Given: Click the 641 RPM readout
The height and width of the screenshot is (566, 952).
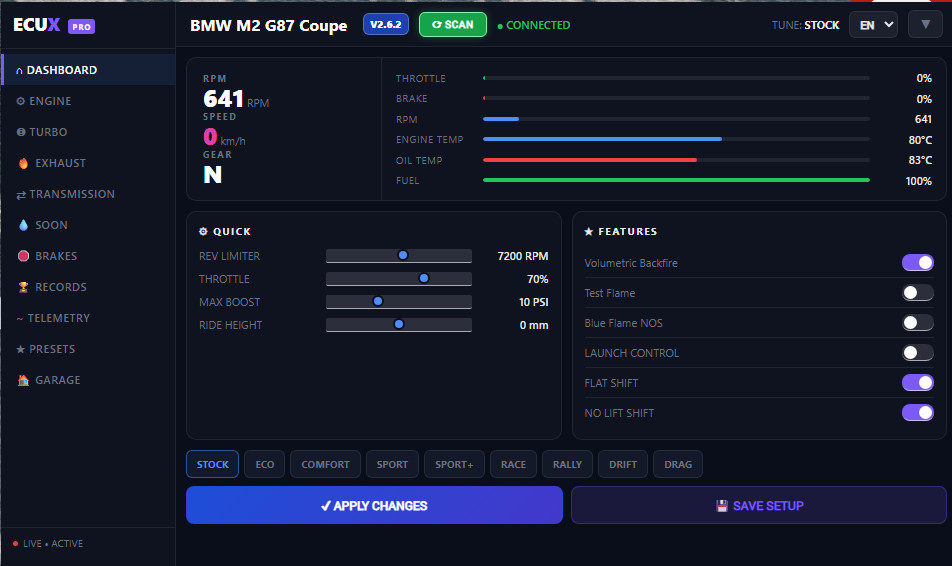Looking at the screenshot, I should click(236, 99).
